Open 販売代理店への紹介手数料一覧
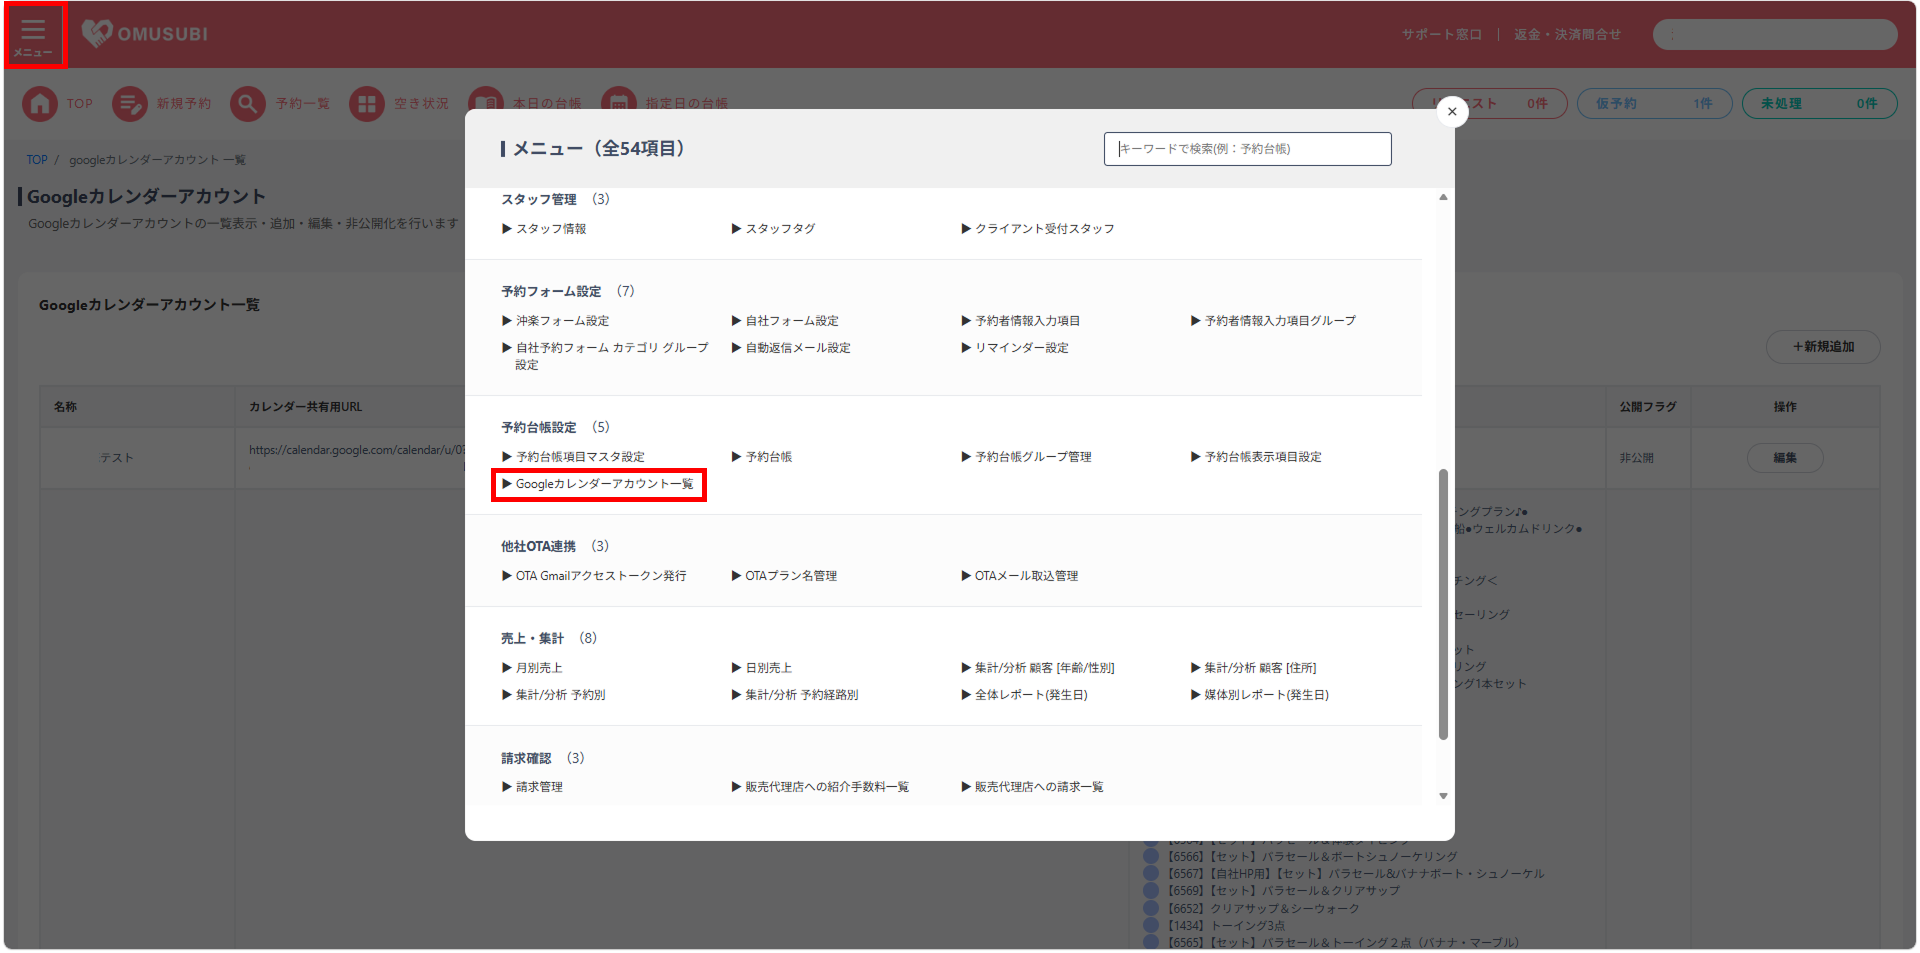The height and width of the screenshot is (953, 1920). coord(820,787)
